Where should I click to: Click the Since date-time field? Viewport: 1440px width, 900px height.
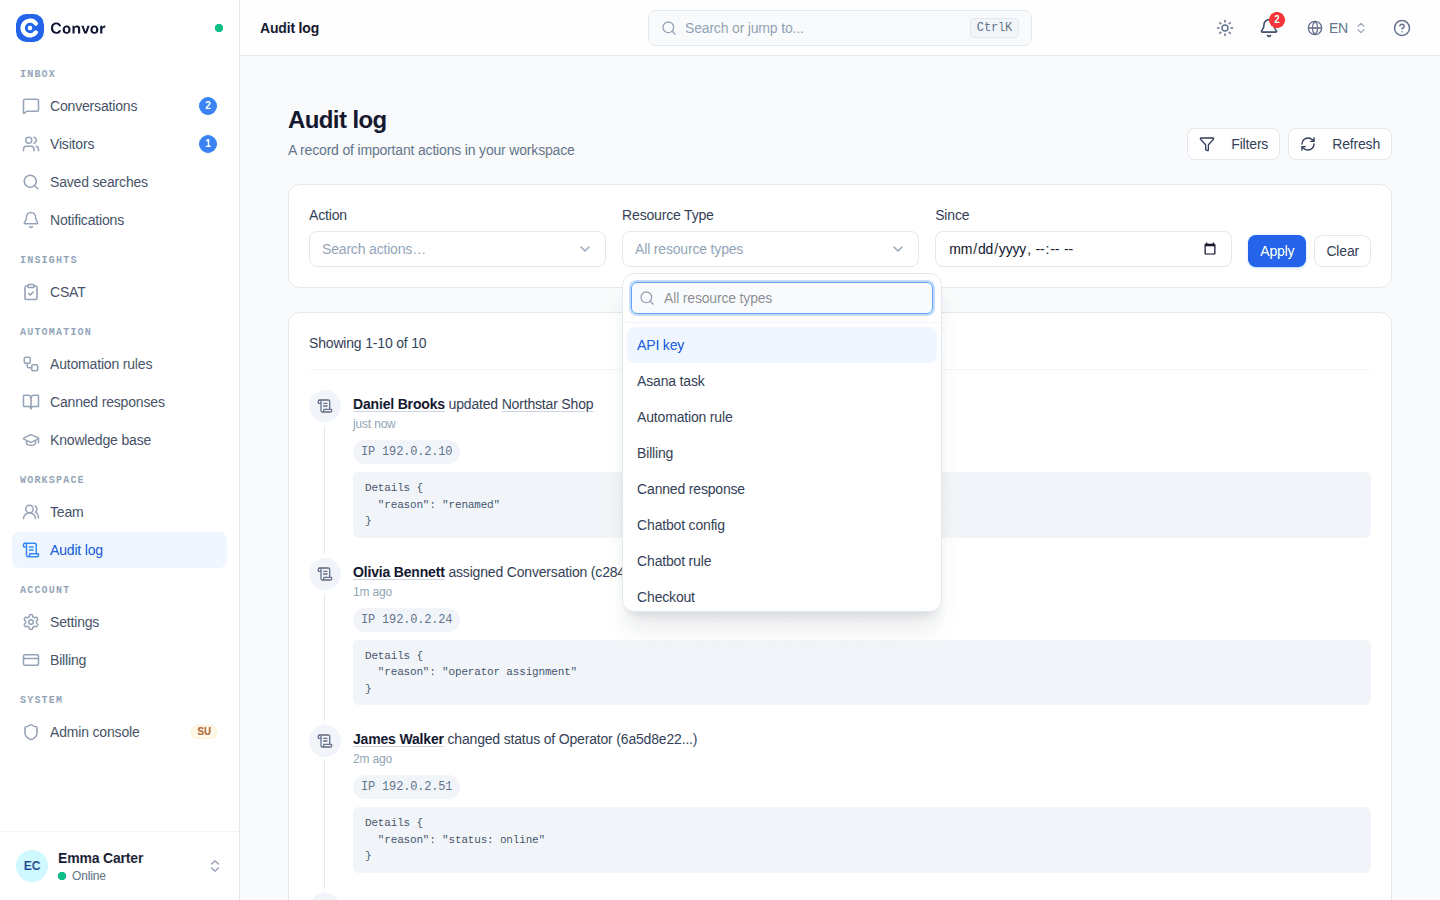(1083, 249)
